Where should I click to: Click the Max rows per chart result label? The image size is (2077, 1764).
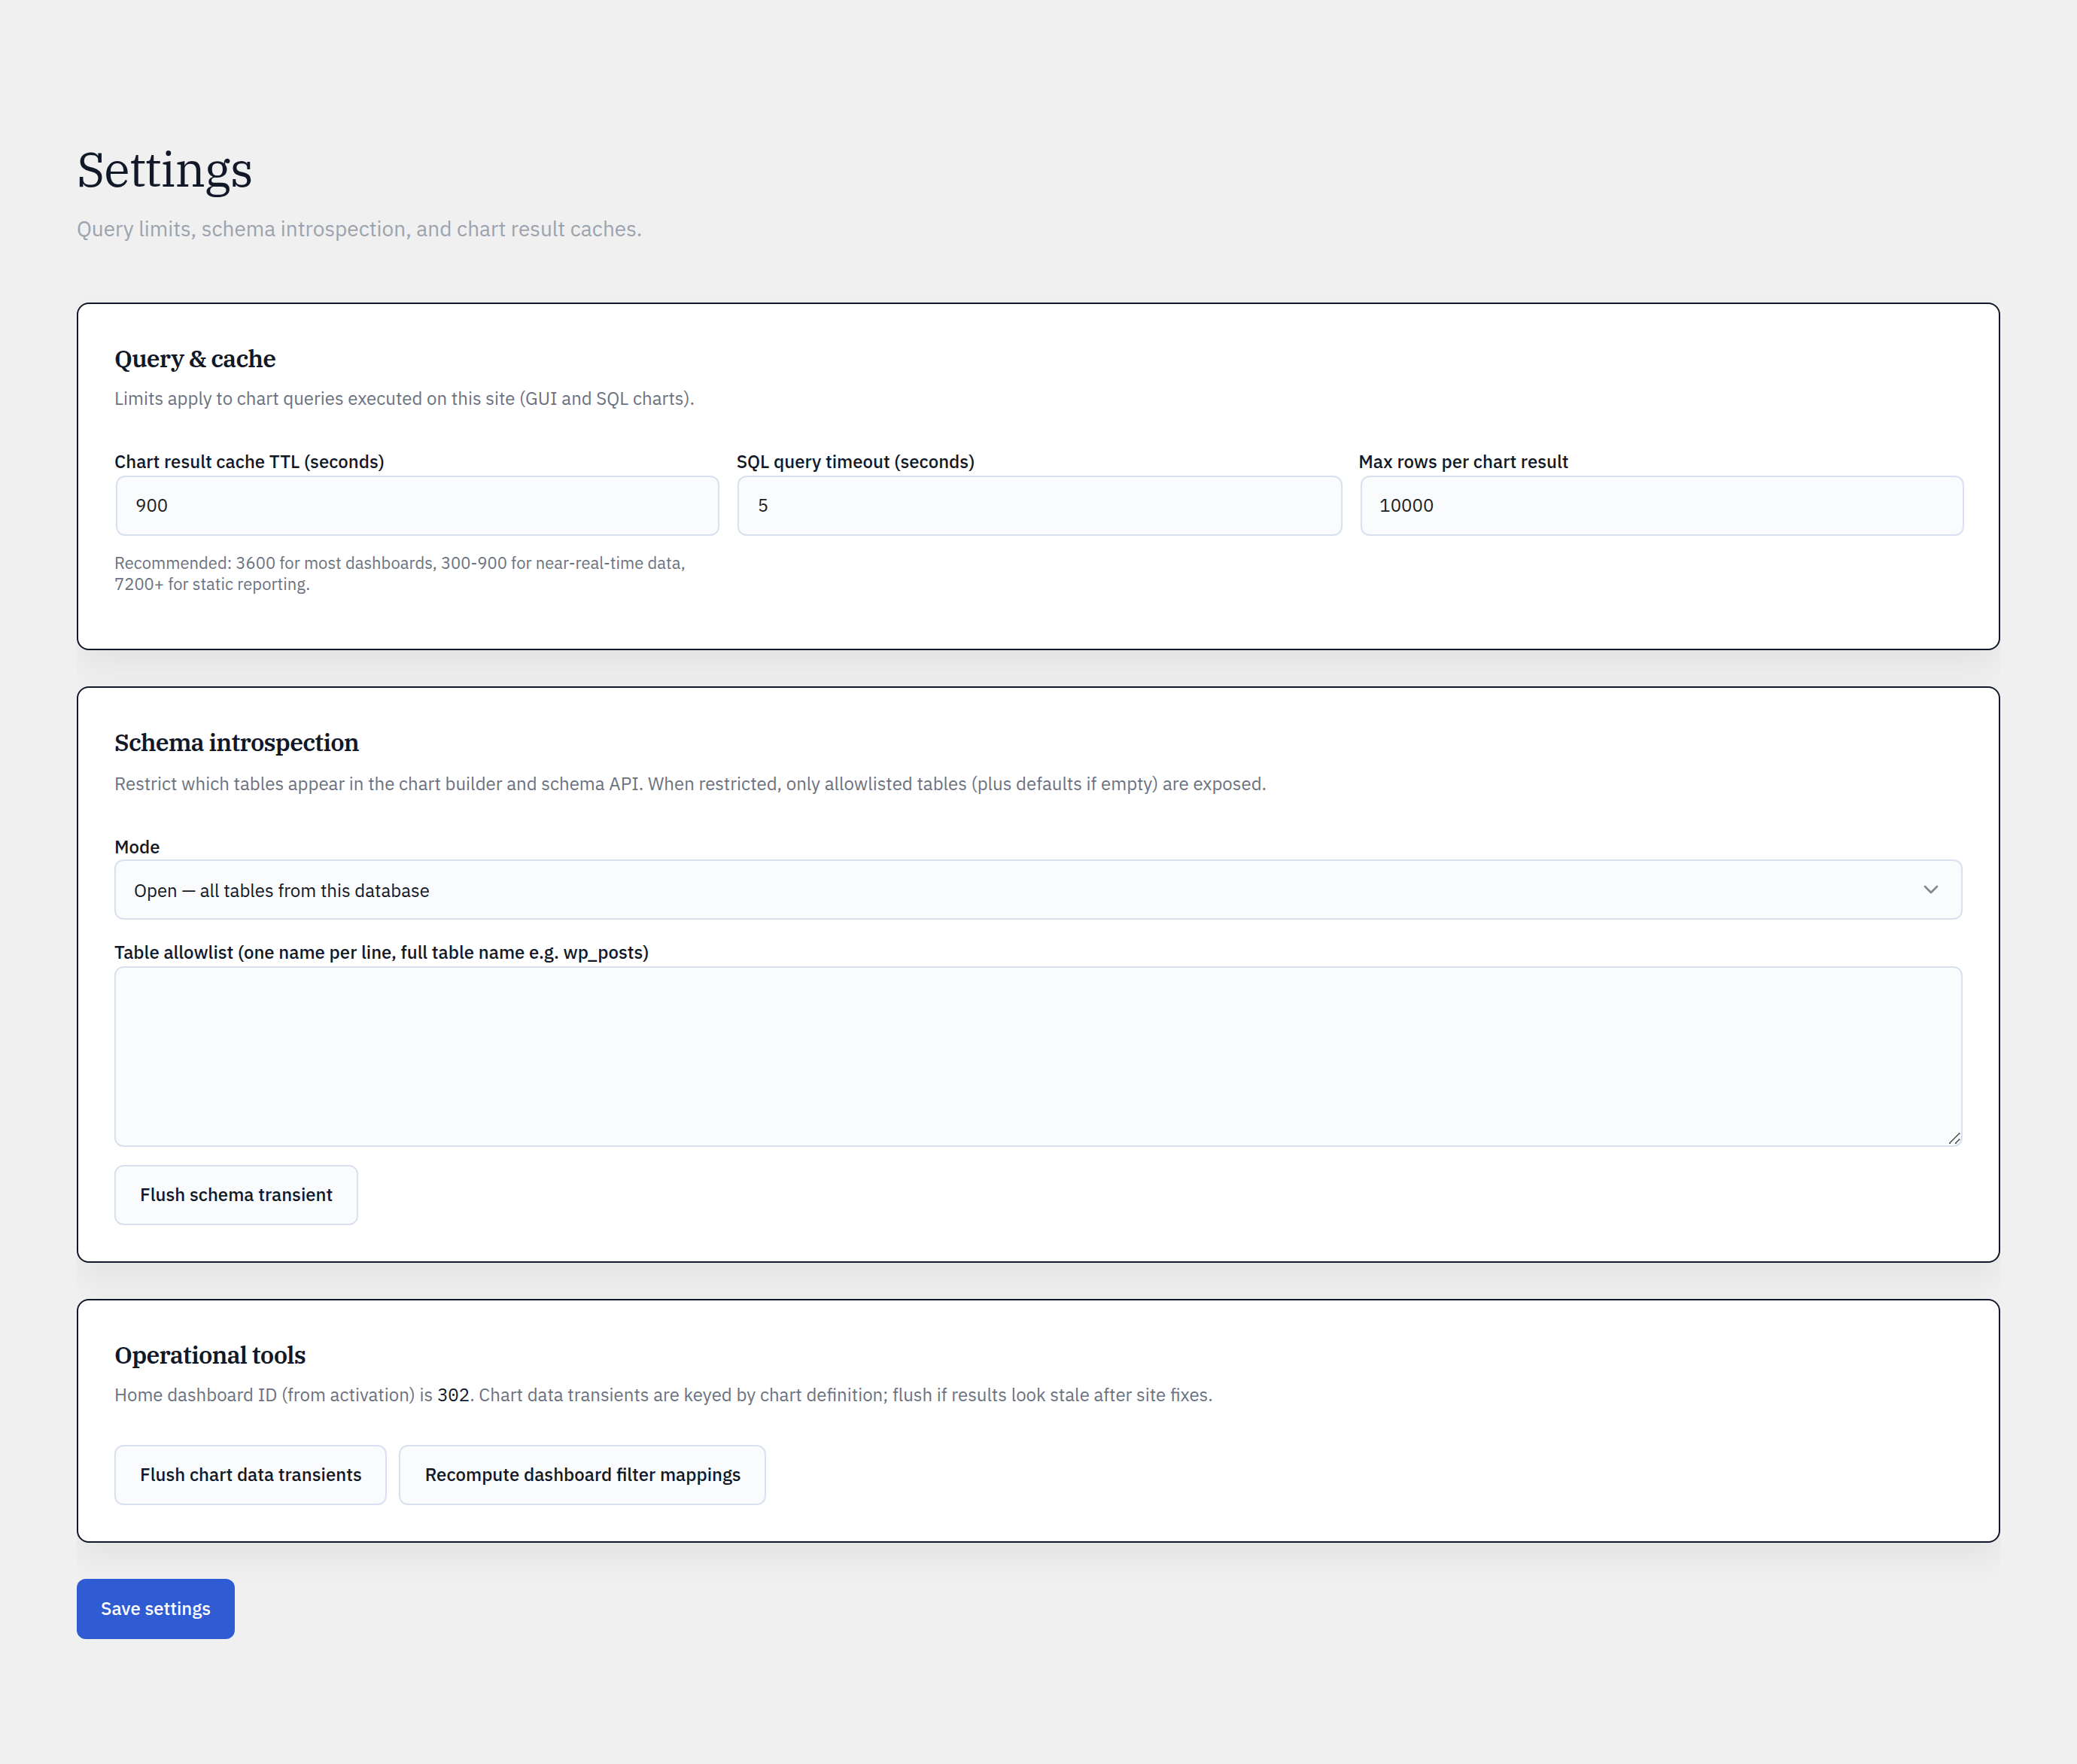coord(1463,462)
